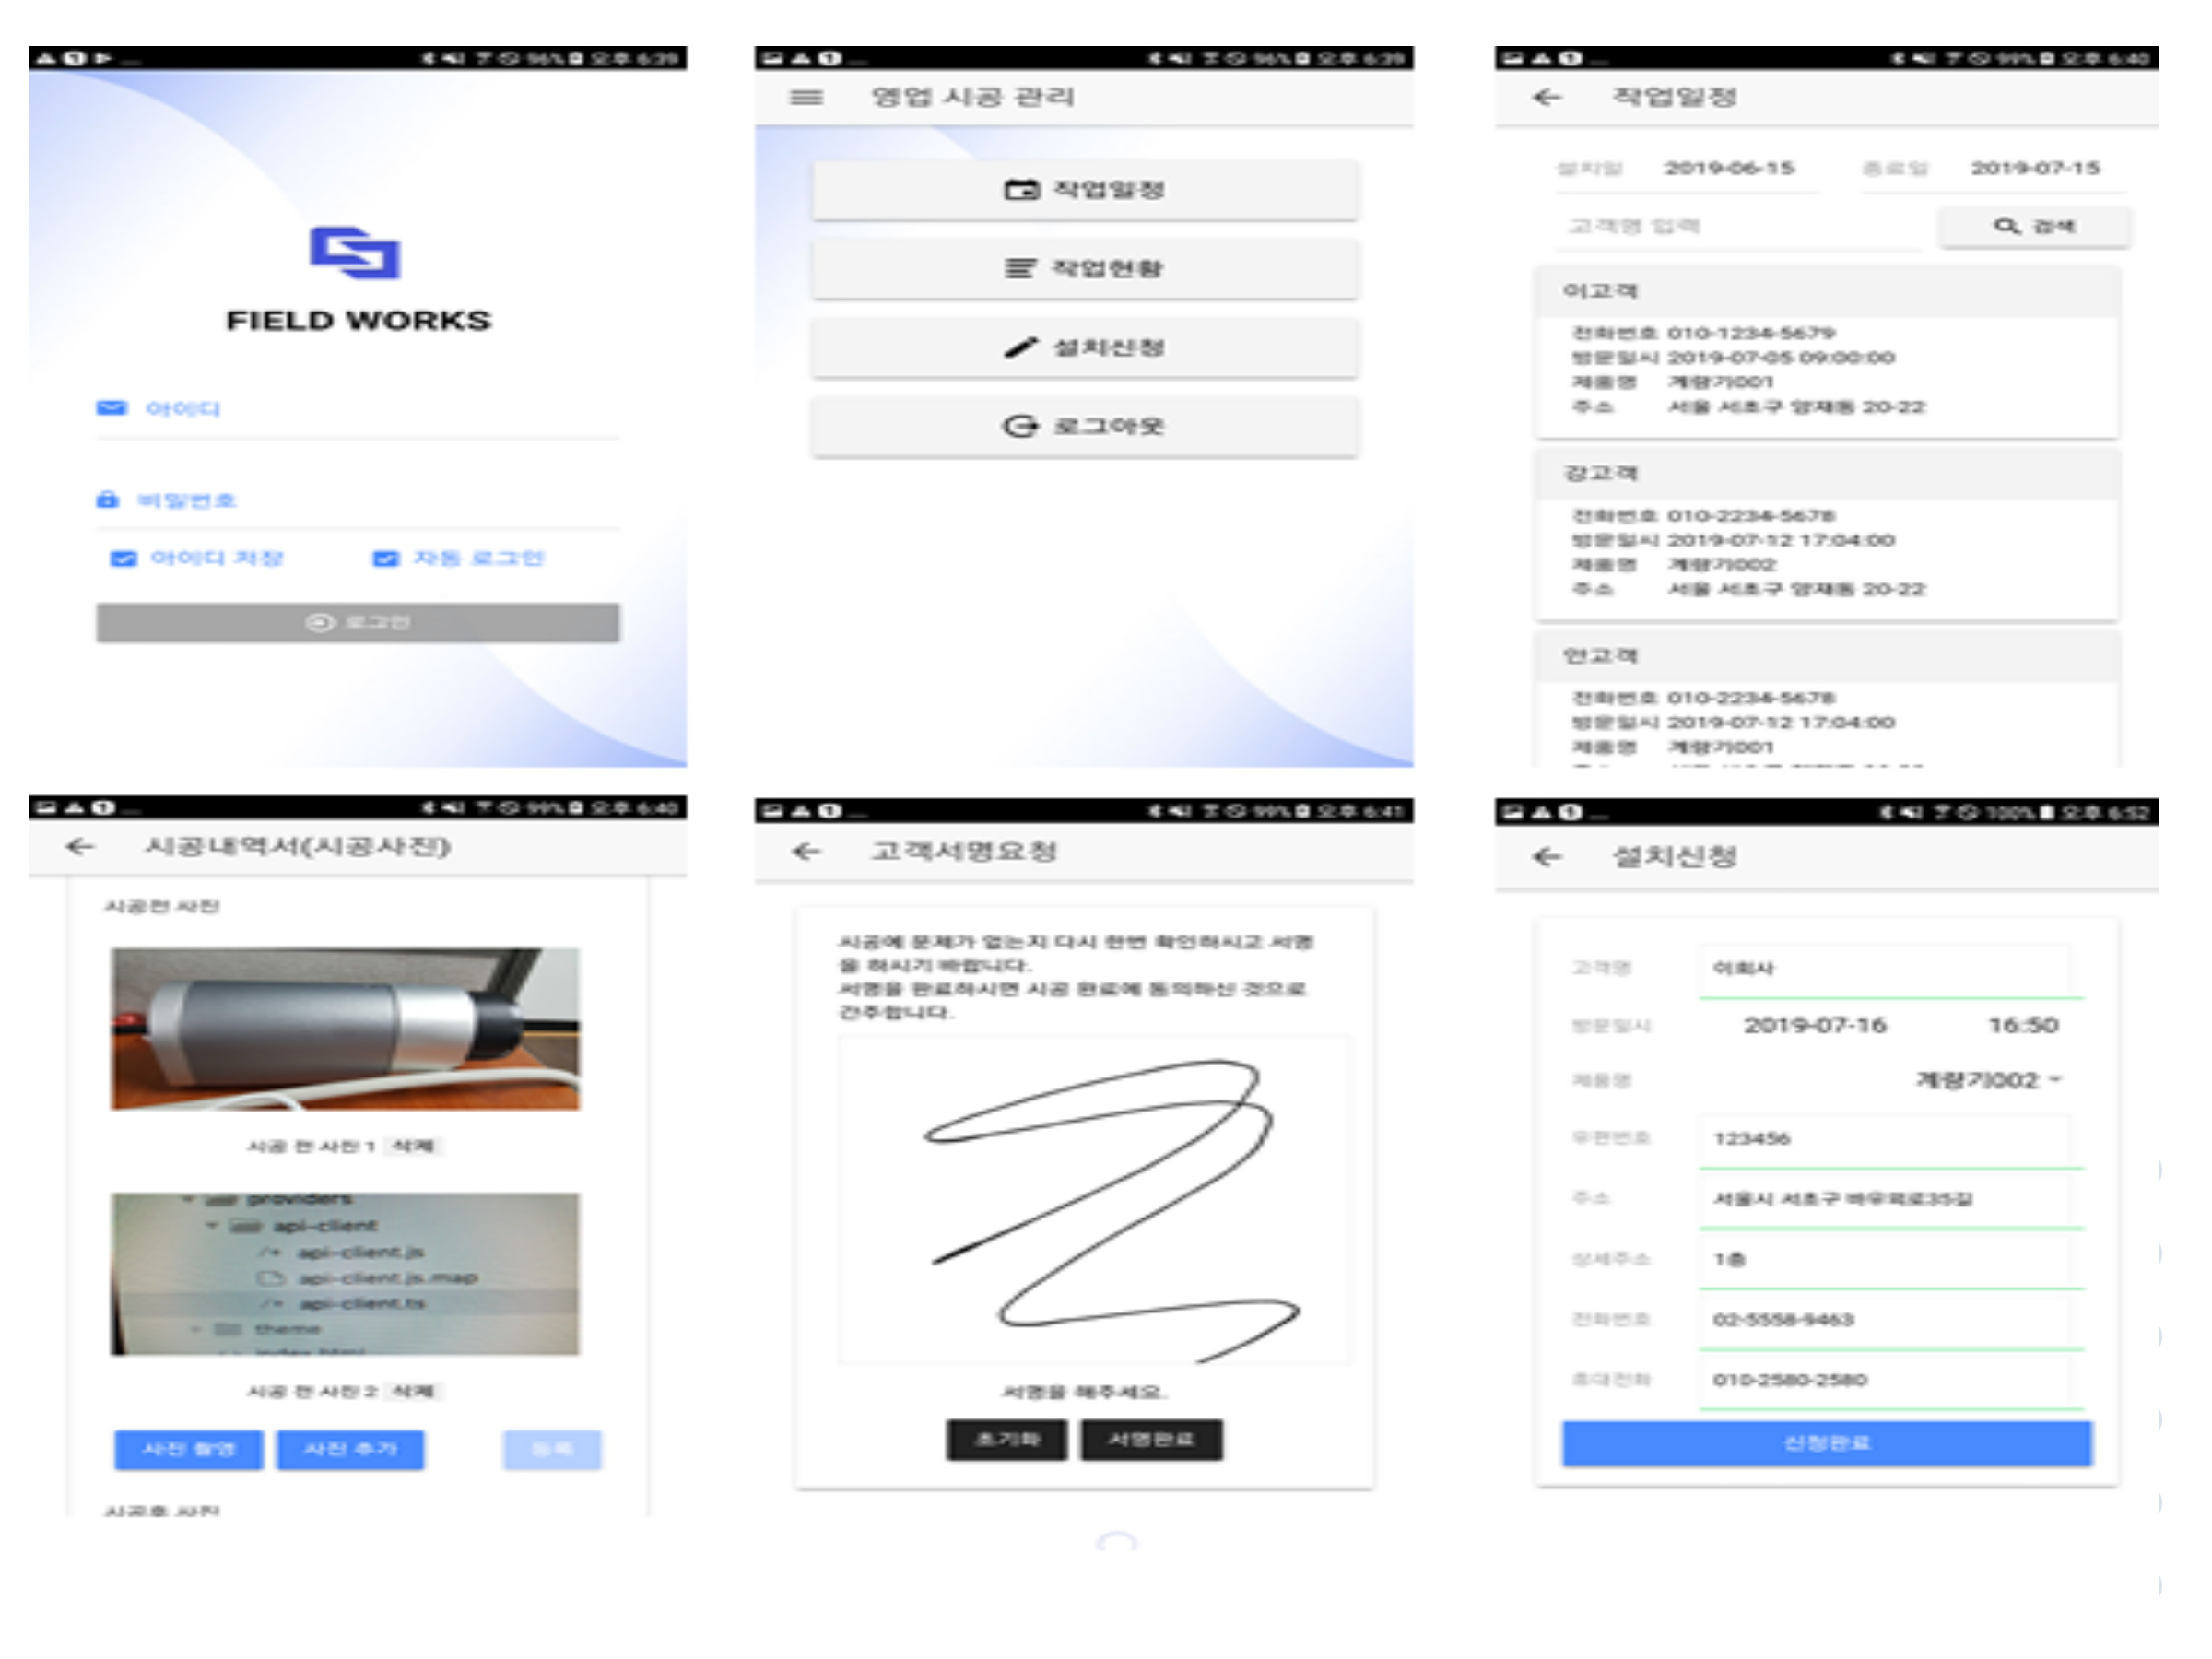Click the gray 로그인 button
The height and width of the screenshot is (1659, 2212).
[x=358, y=623]
